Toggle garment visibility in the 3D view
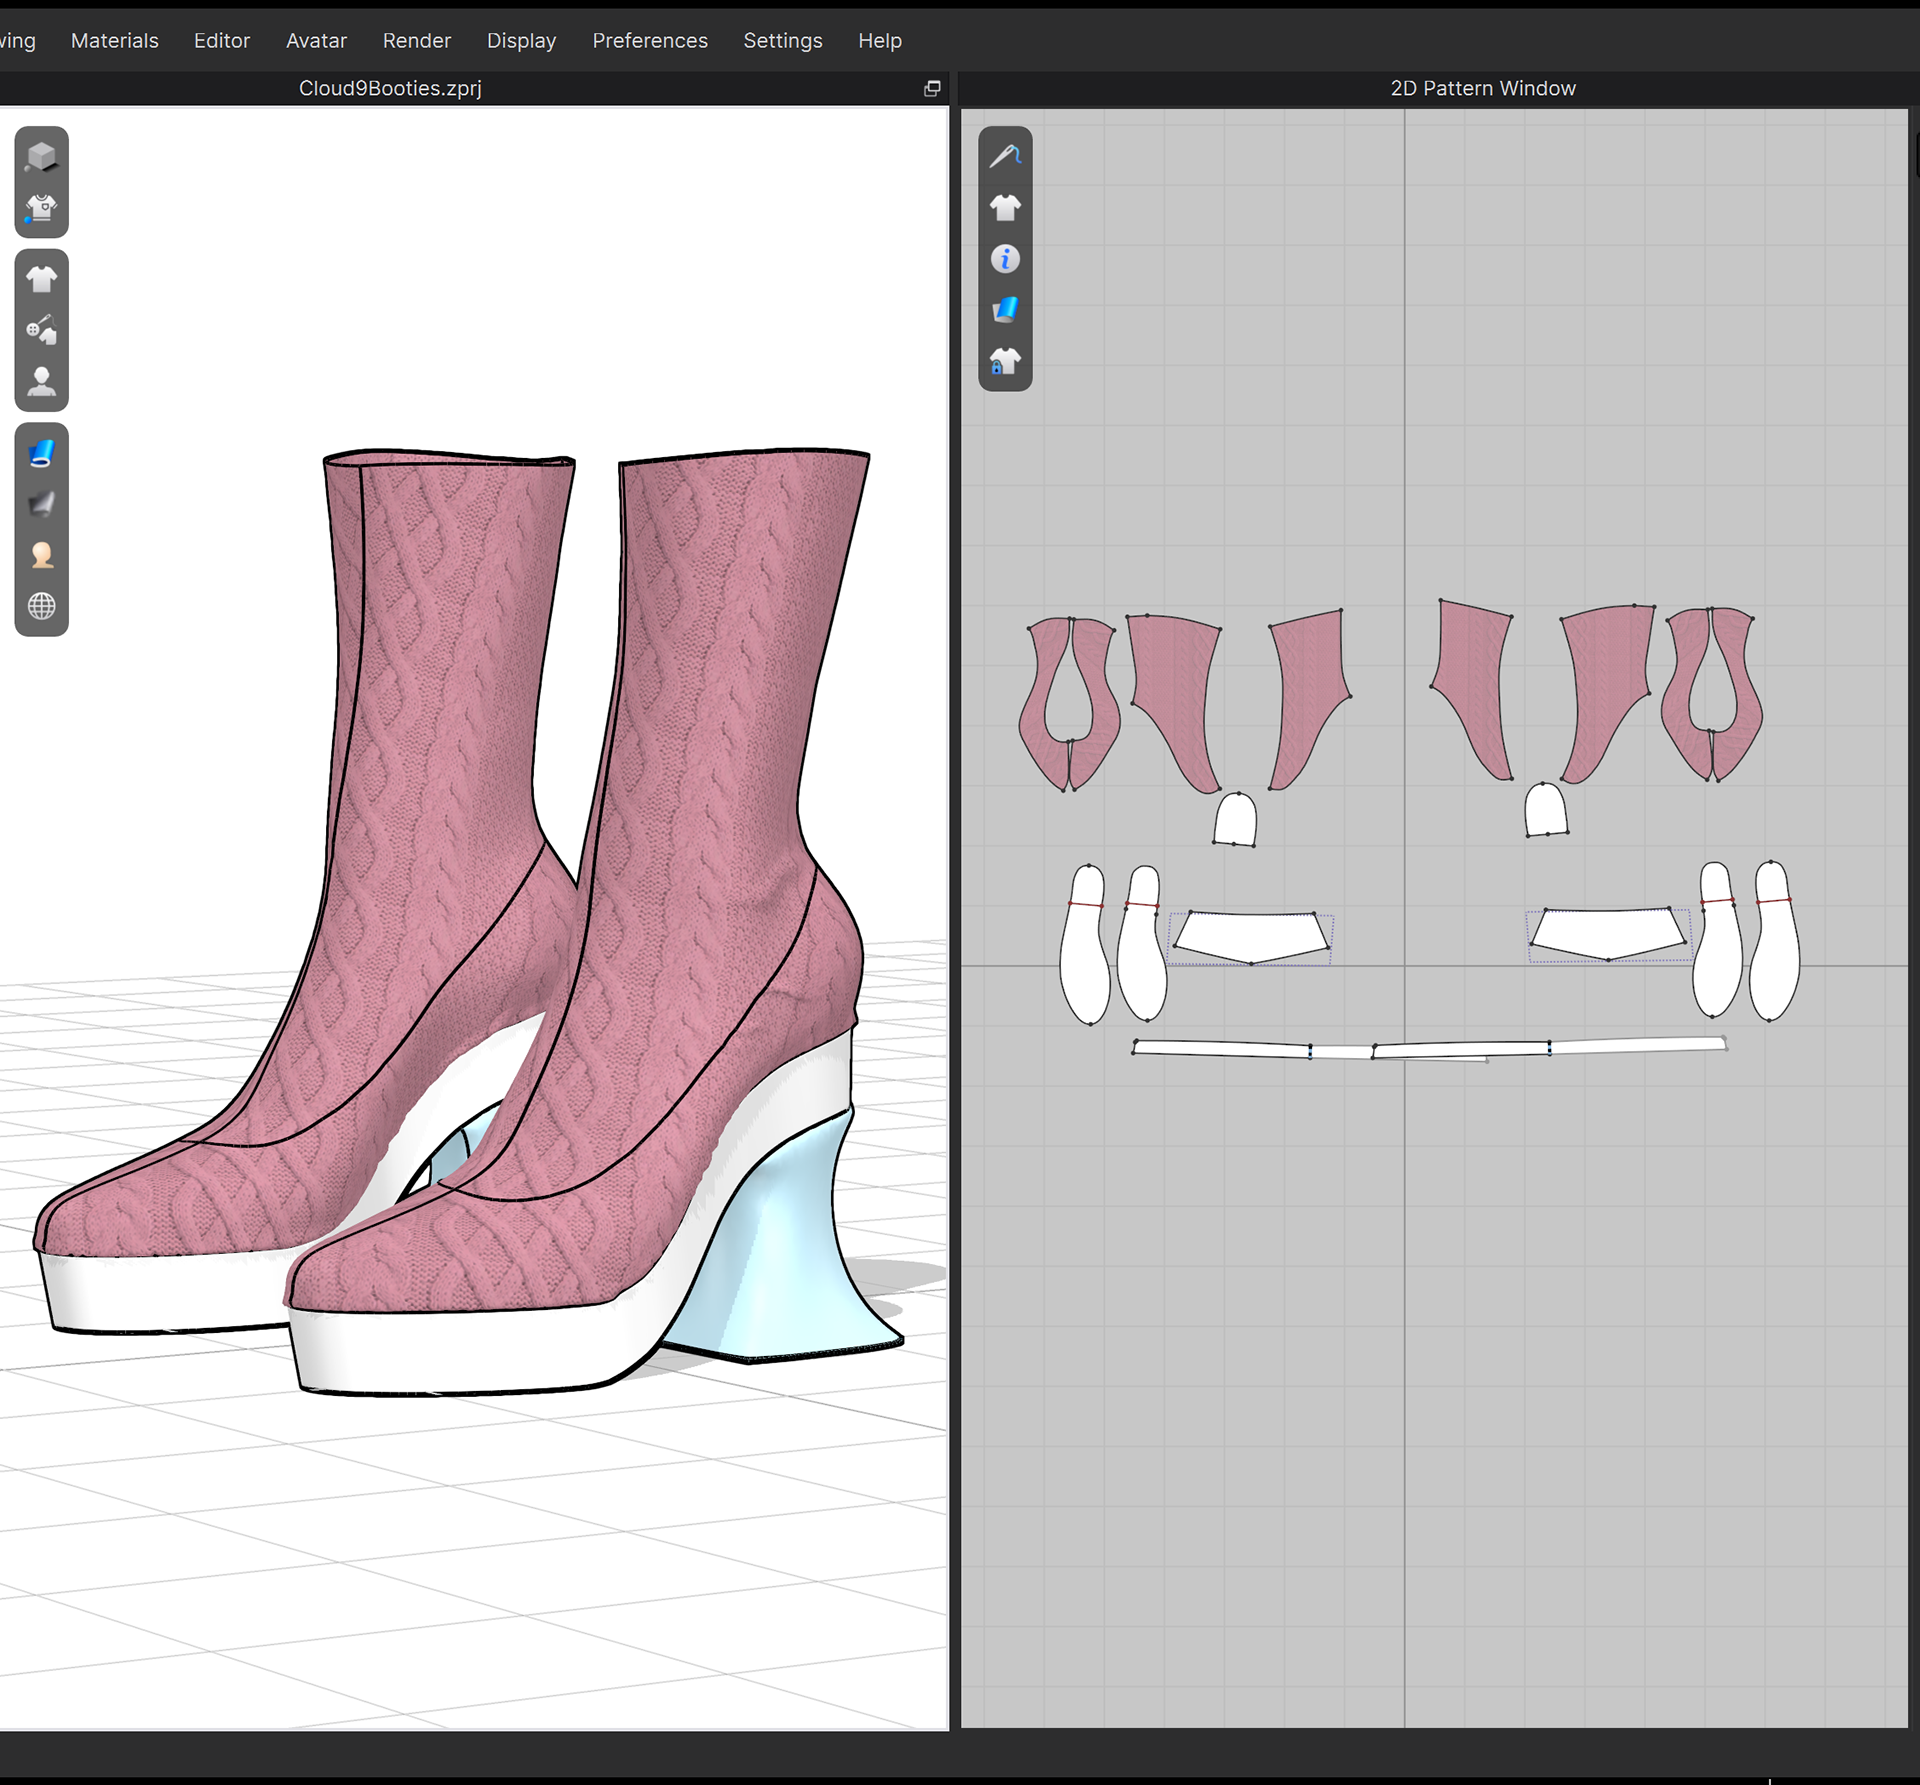The width and height of the screenshot is (1920, 1785). click(x=41, y=278)
